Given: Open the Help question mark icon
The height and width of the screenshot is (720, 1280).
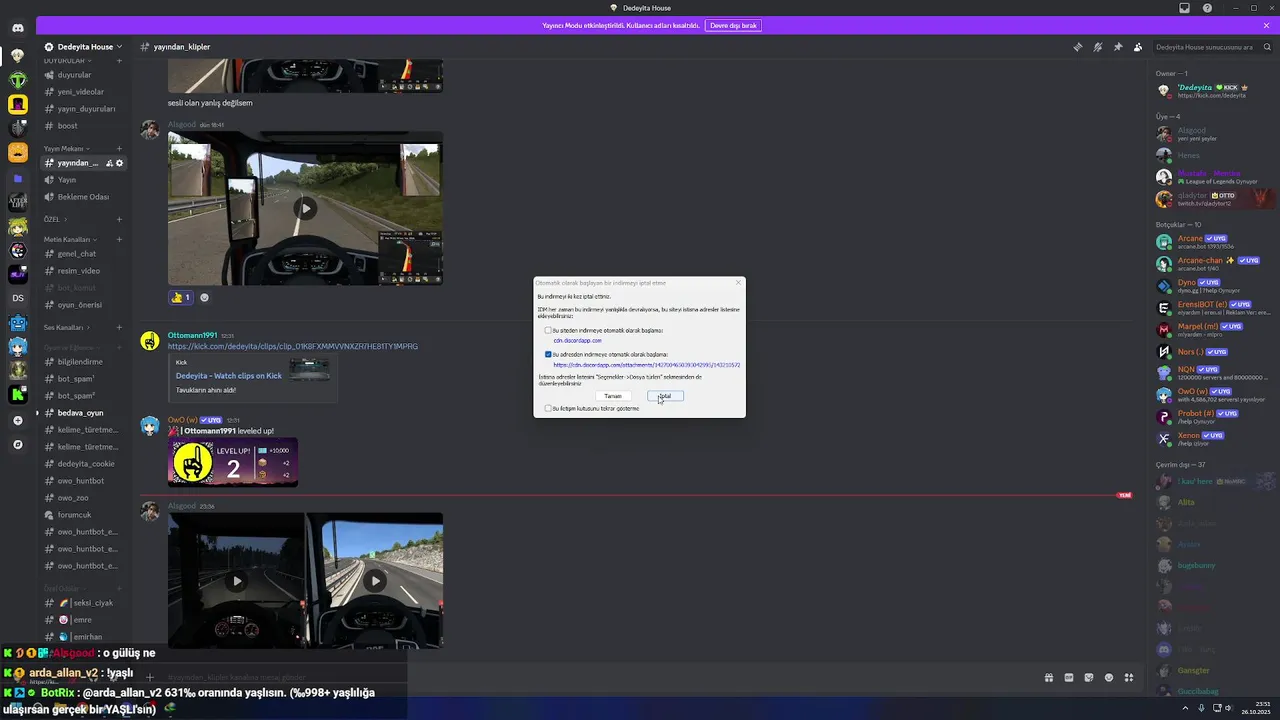Looking at the screenshot, I should point(1207,8).
